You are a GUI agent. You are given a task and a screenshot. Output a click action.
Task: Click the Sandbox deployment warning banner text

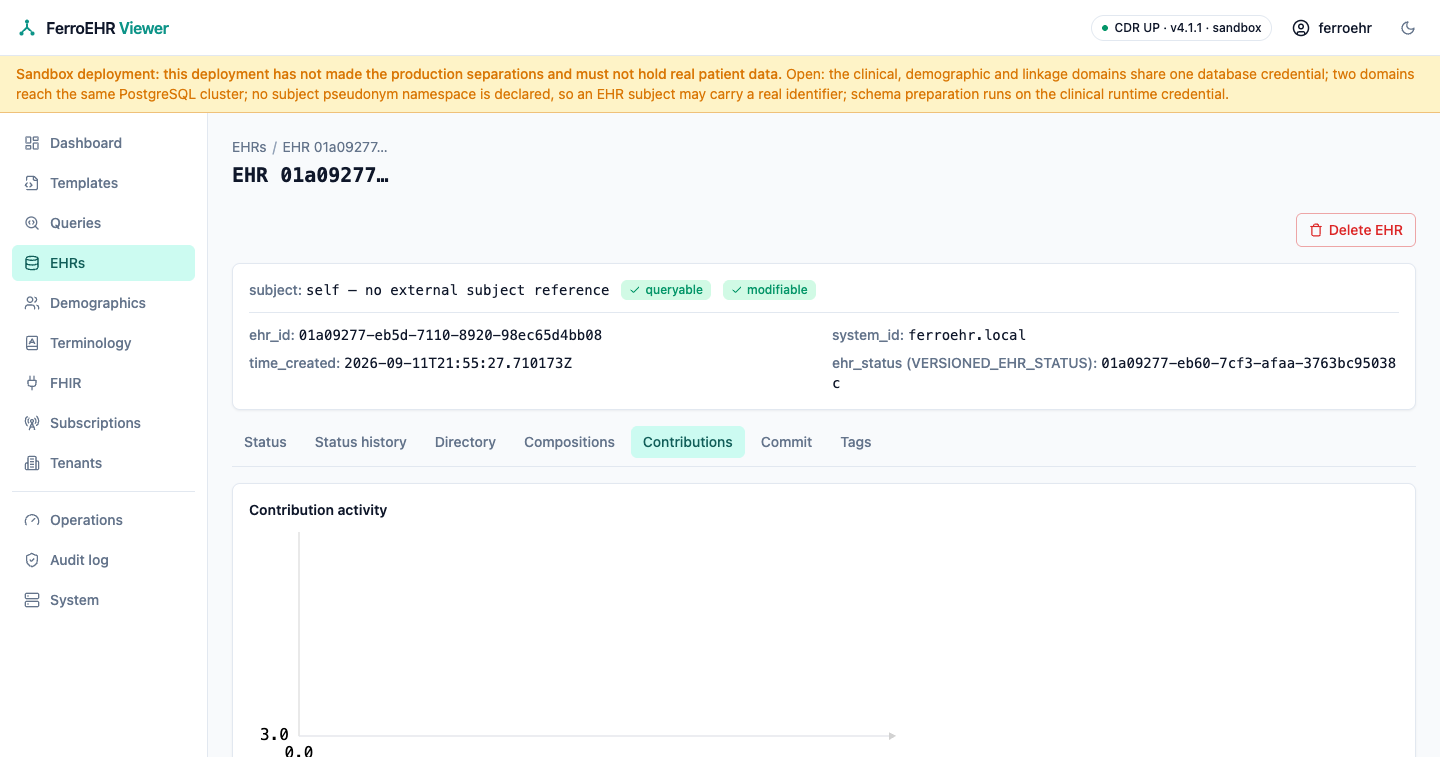pyautogui.click(x=715, y=84)
